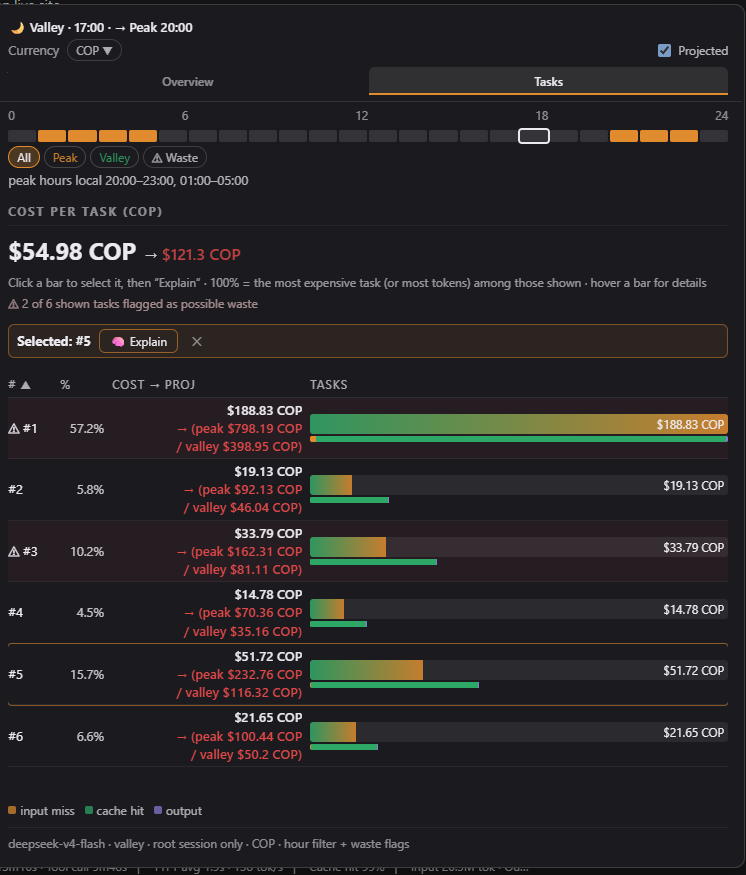Click the Explain button
This screenshot has height=875, width=746.
pyautogui.click(x=138, y=342)
